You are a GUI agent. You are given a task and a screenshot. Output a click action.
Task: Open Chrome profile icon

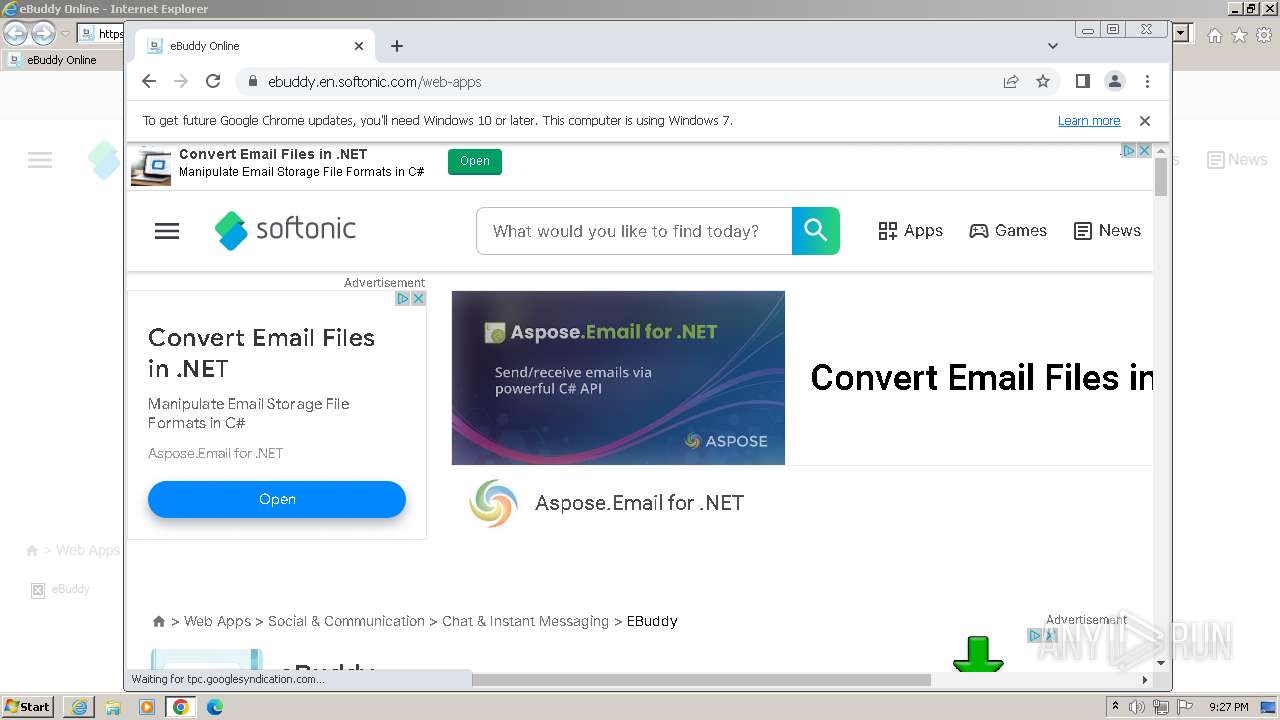tap(1114, 81)
